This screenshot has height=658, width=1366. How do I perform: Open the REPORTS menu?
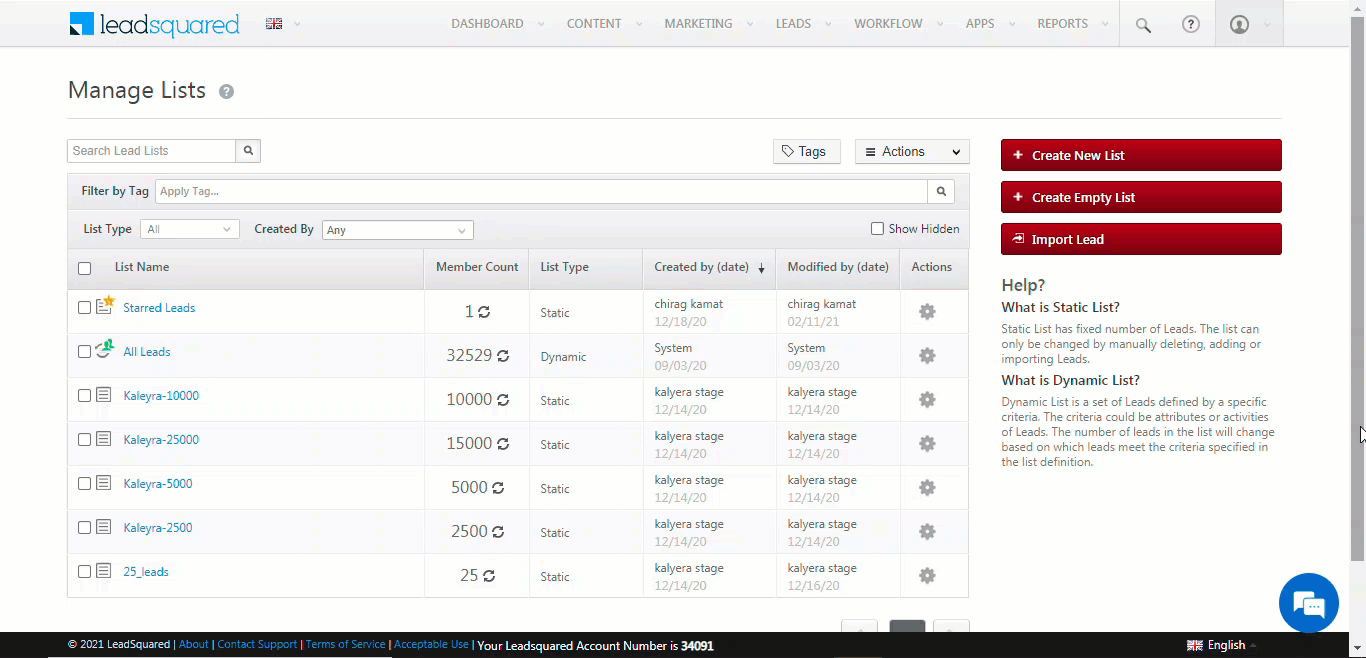coord(1062,24)
